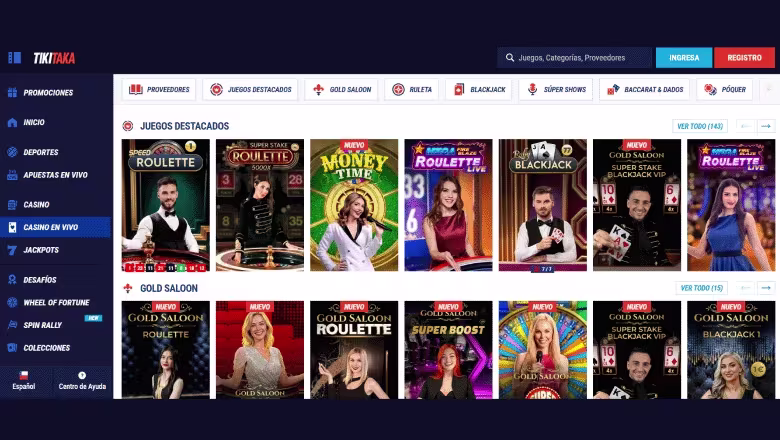Screen dimensions: 780x440
Task: Open Apuestas en Vivo sidebar item
Action: tap(56, 175)
